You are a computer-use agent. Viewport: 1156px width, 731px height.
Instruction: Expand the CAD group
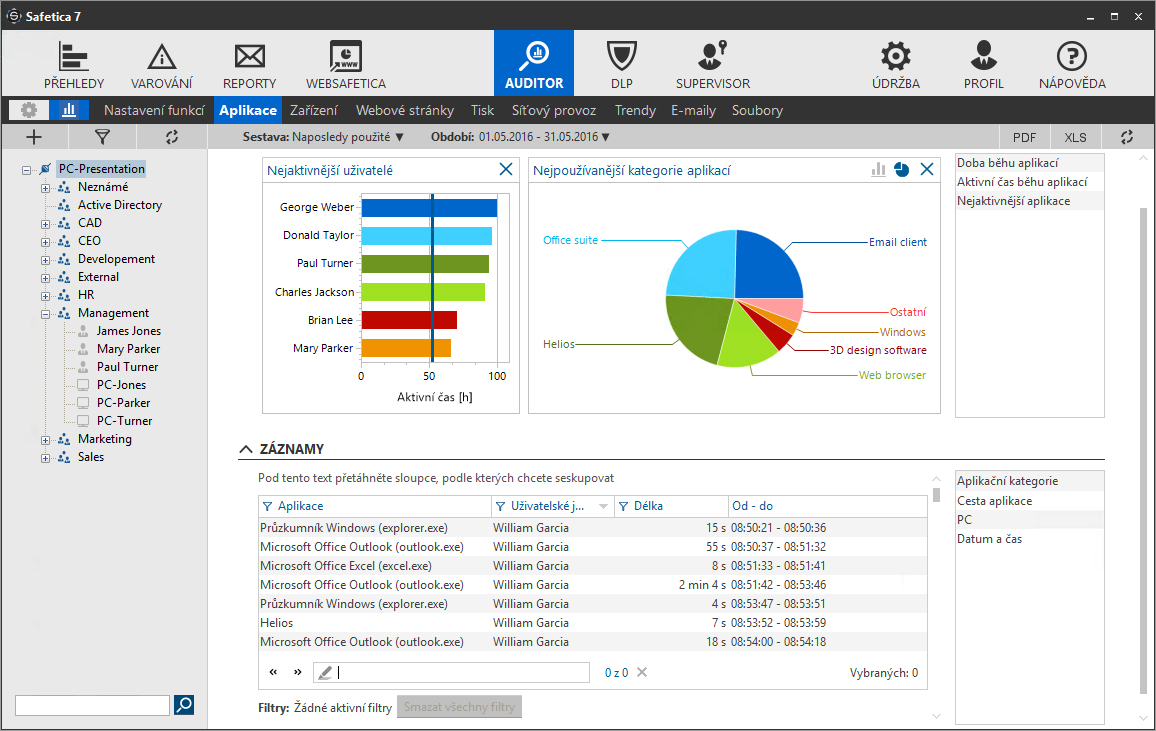[45, 224]
